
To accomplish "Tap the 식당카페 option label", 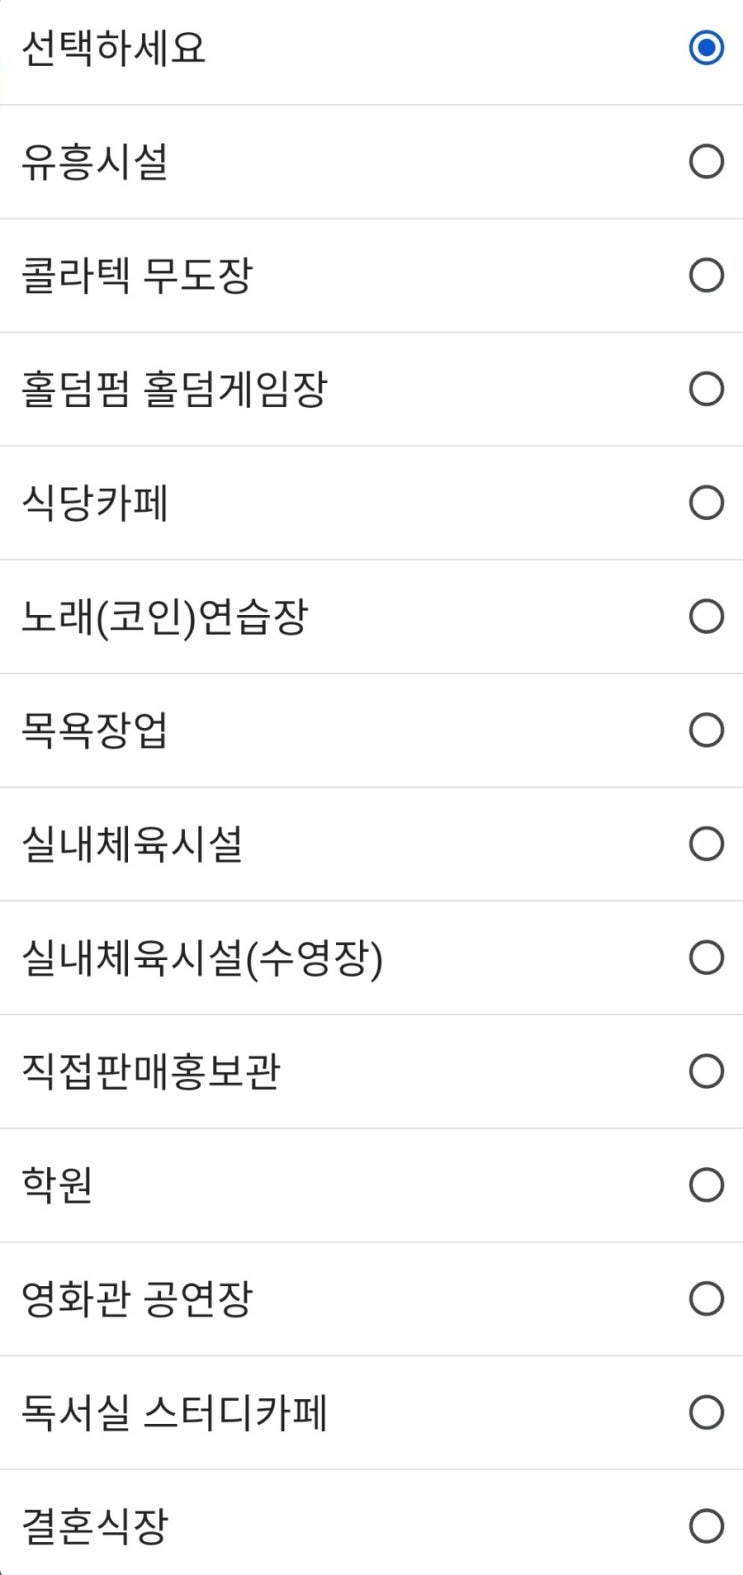I will point(95,503).
